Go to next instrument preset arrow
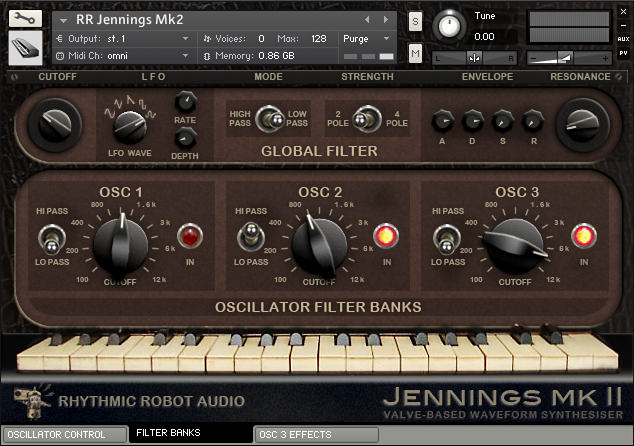This screenshot has height=446, width=634. (x=385, y=19)
